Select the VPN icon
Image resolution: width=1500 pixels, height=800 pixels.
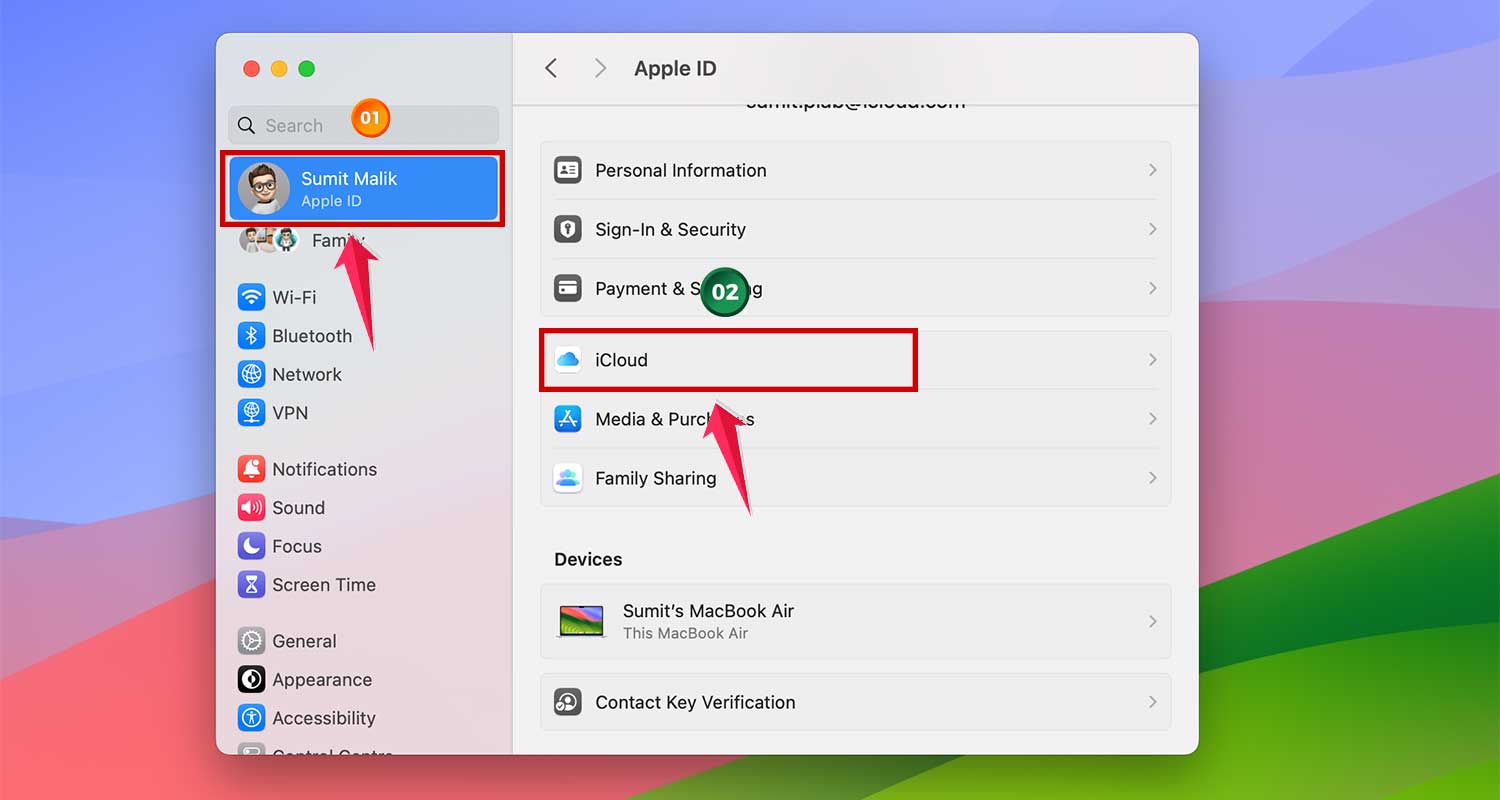point(251,412)
